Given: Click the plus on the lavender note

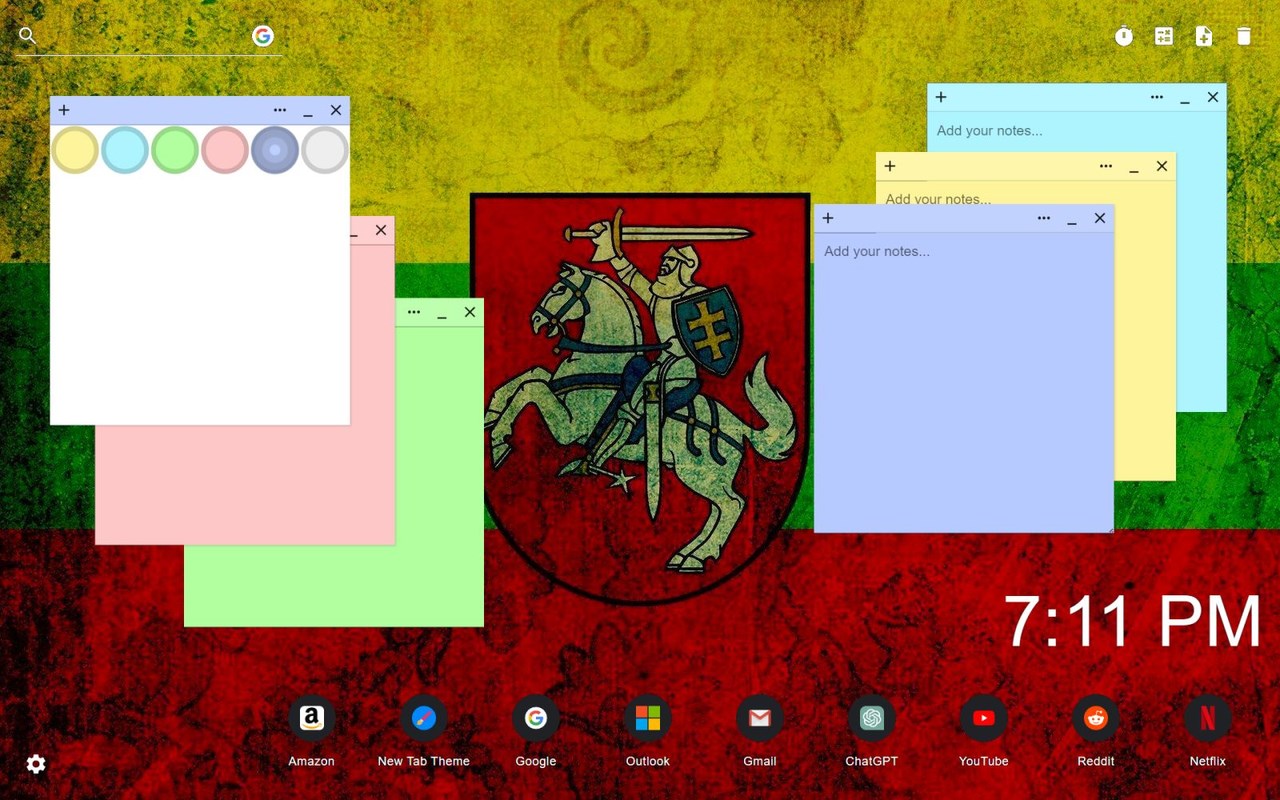Looking at the screenshot, I should pyautogui.click(x=828, y=218).
